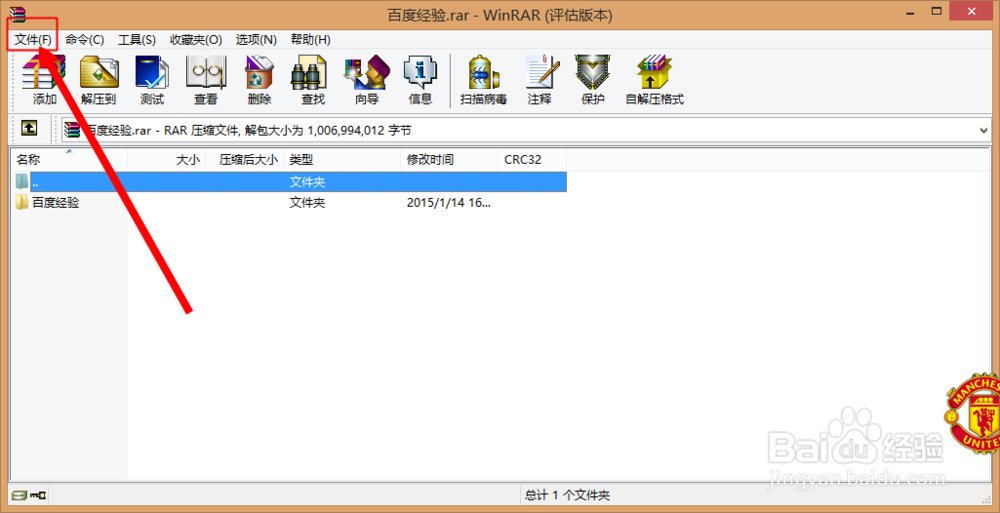Expand the archive path dropdown arrow

pos(984,130)
